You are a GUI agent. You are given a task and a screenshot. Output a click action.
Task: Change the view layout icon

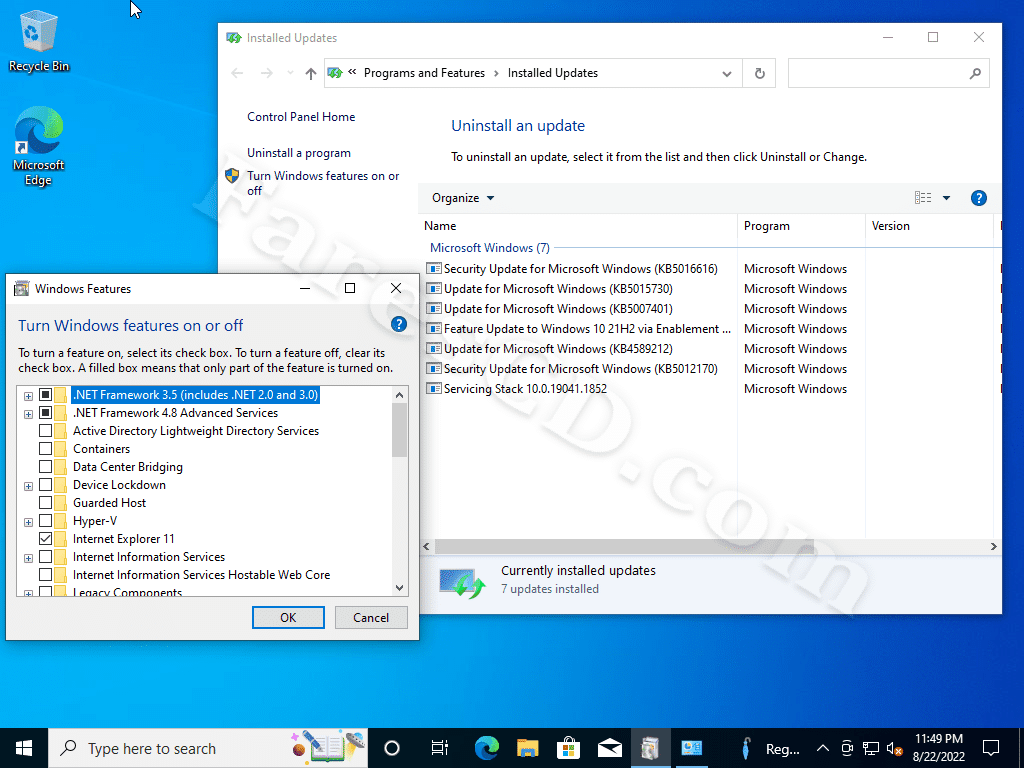[923, 198]
